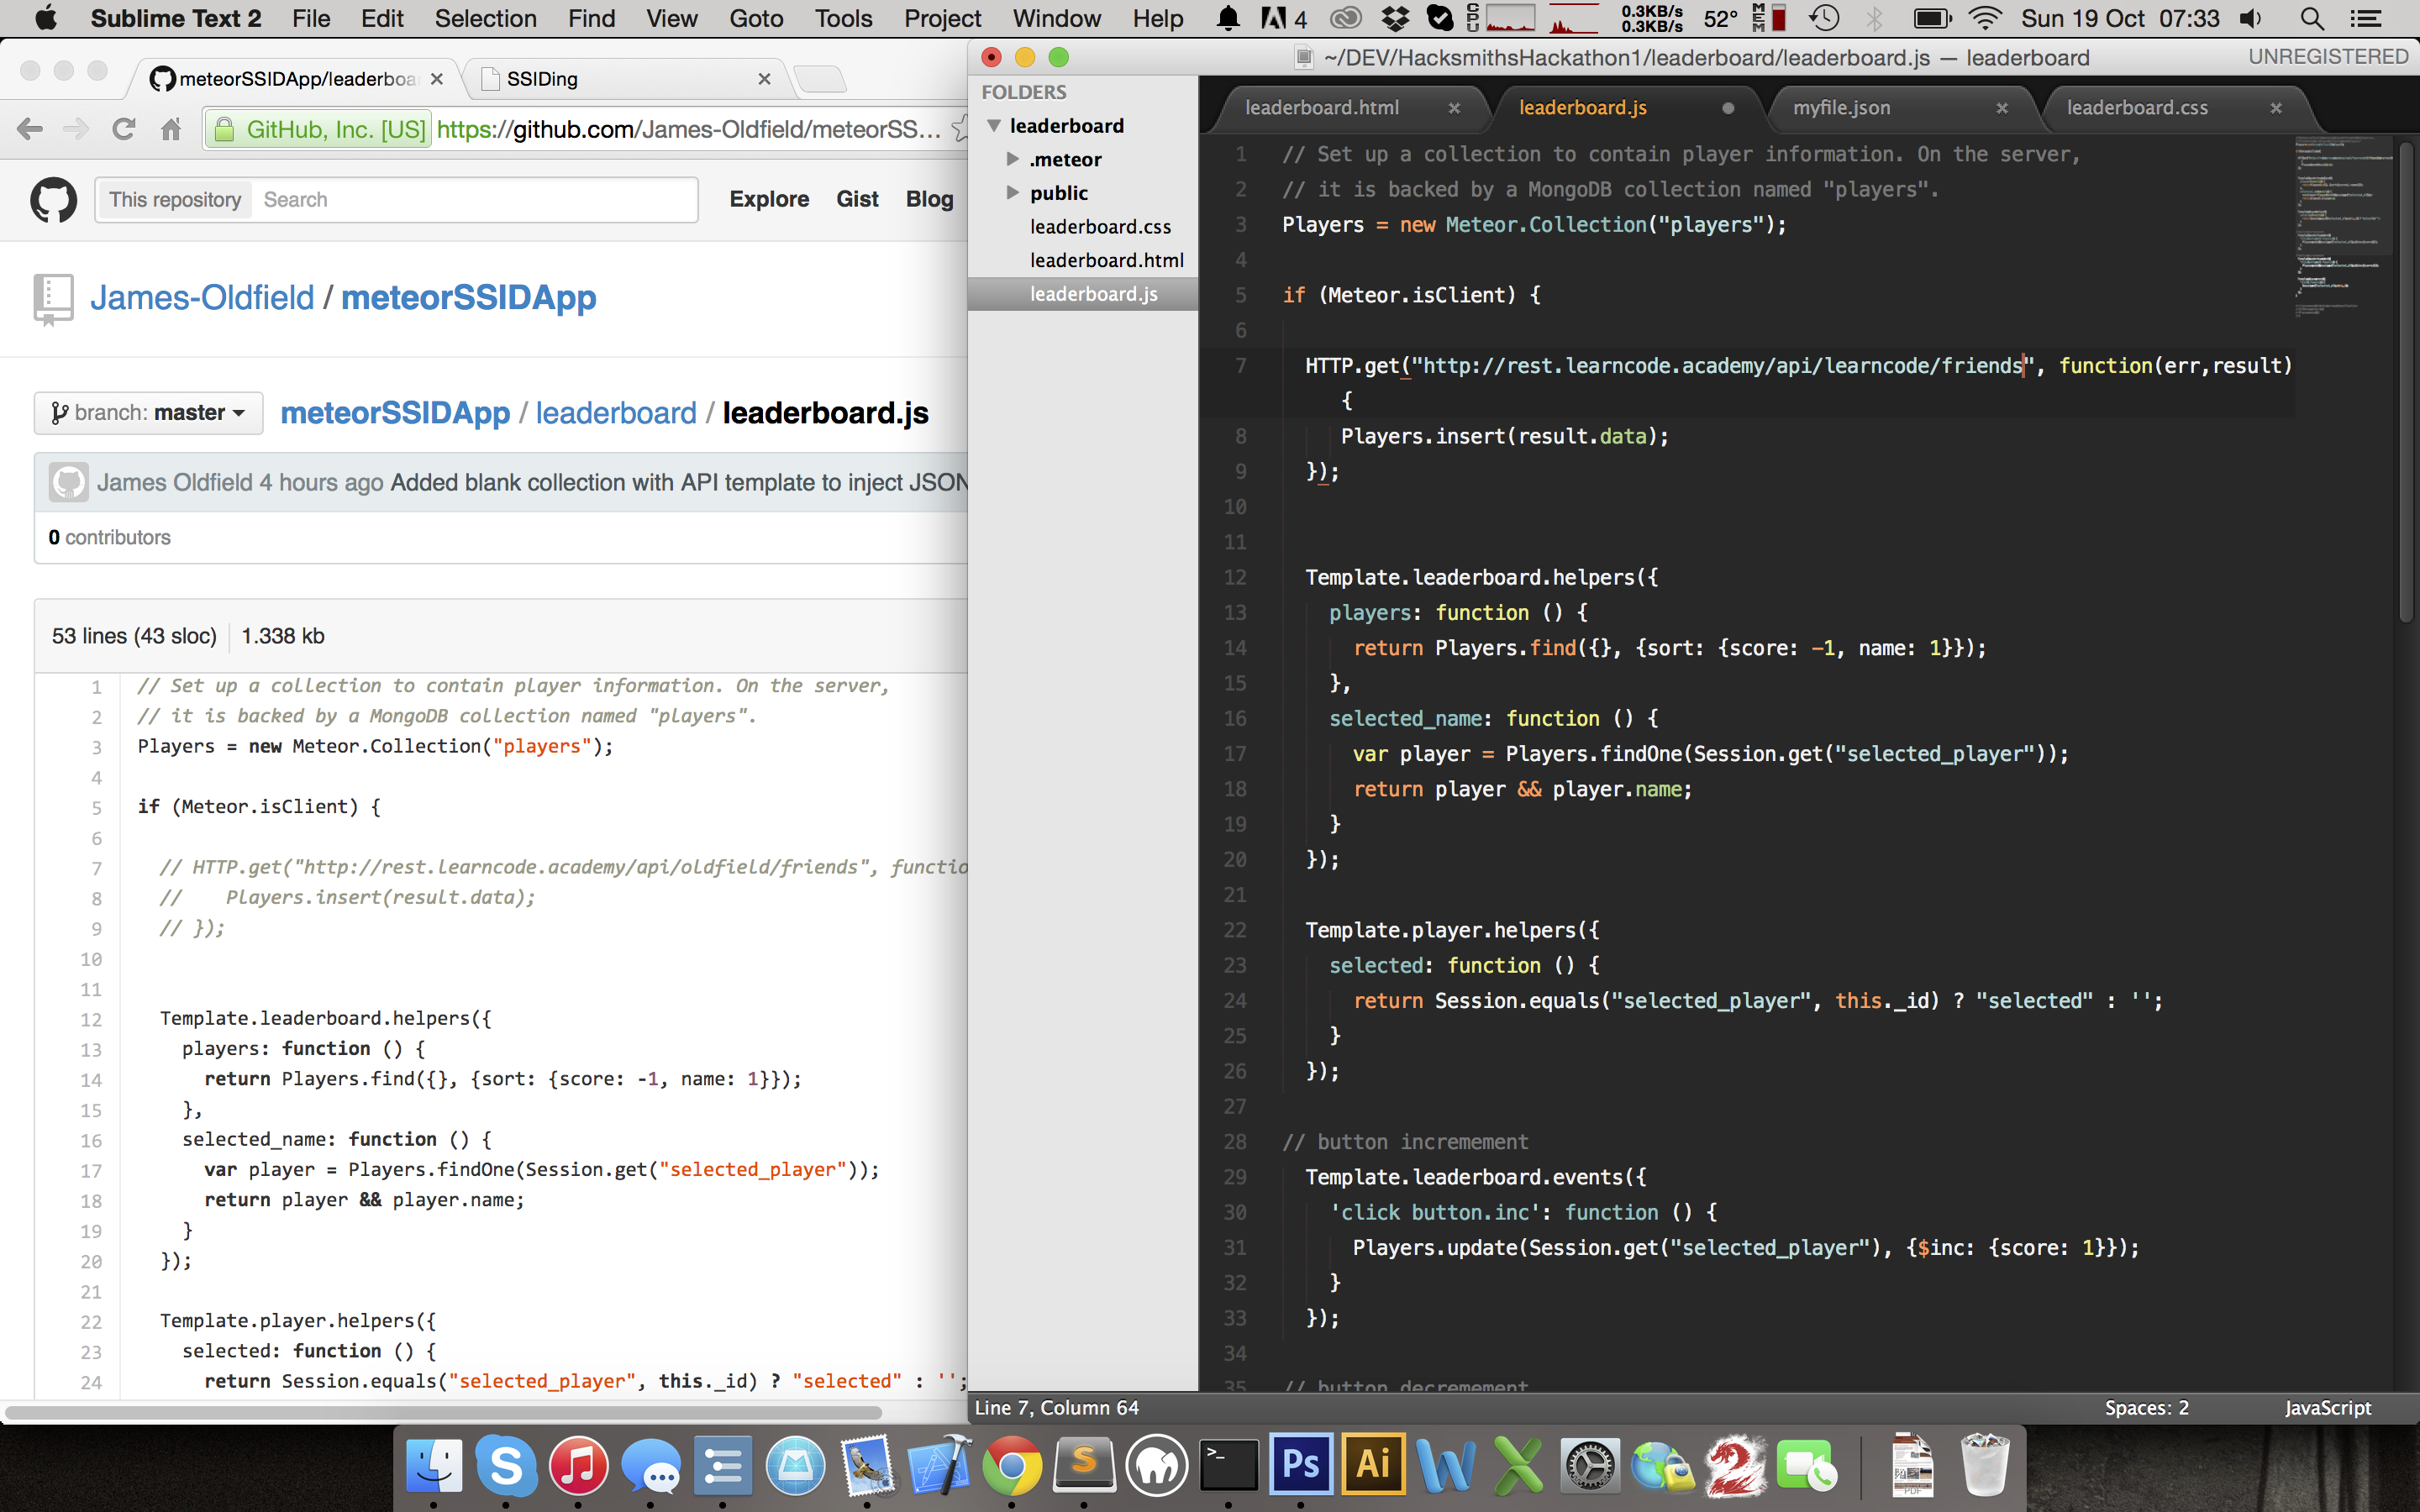Click the notification bell icon in menu bar

(x=1228, y=18)
